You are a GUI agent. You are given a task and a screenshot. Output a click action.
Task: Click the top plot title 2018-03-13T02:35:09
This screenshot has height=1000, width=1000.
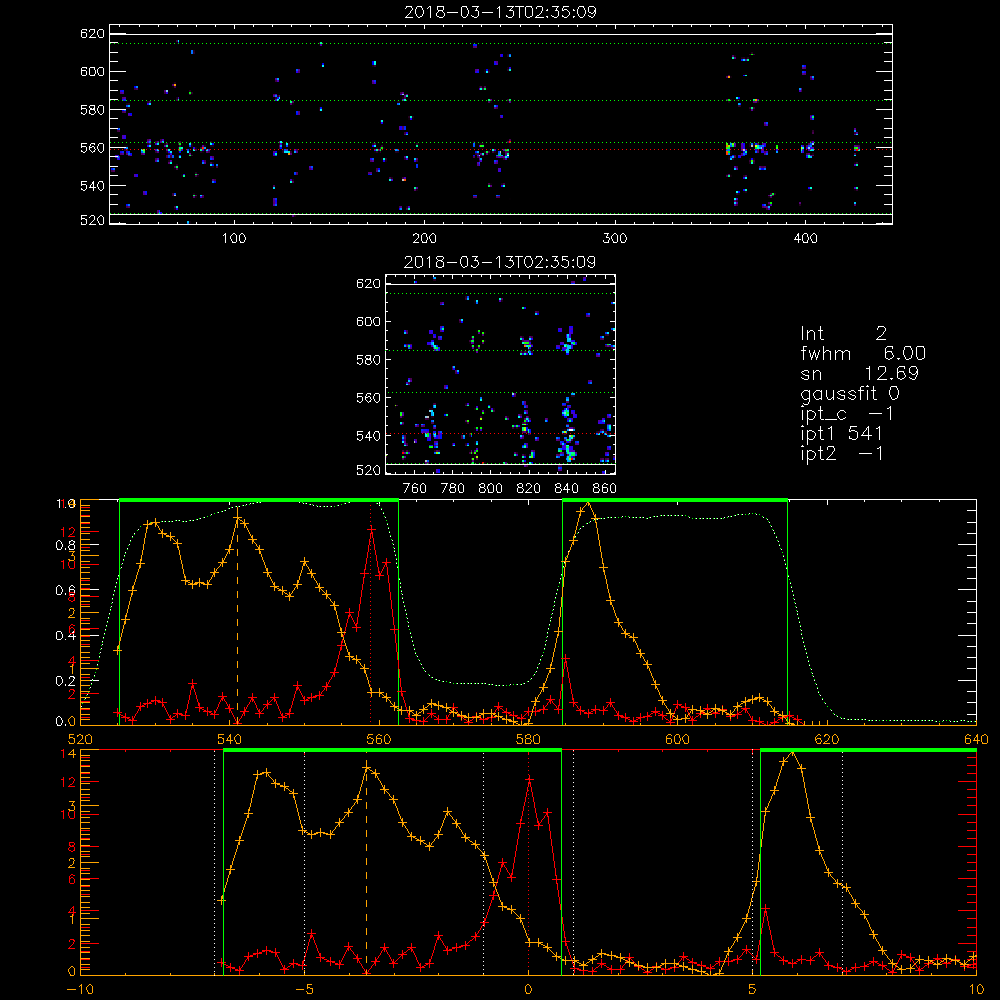[x=500, y=12]
